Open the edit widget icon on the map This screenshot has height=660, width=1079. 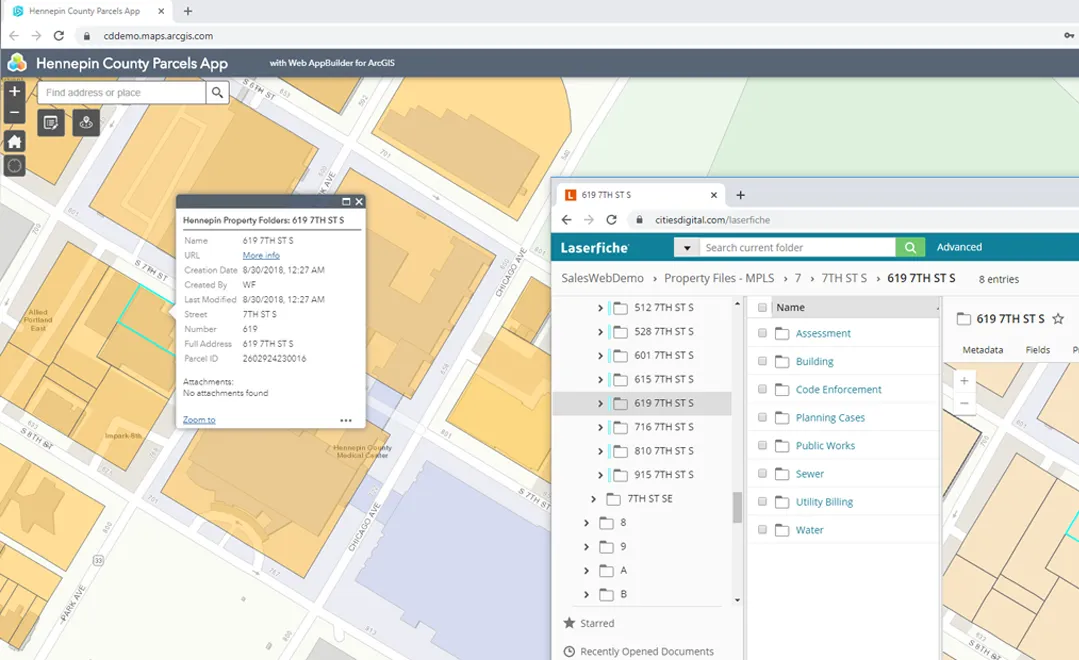click(51, 123)
